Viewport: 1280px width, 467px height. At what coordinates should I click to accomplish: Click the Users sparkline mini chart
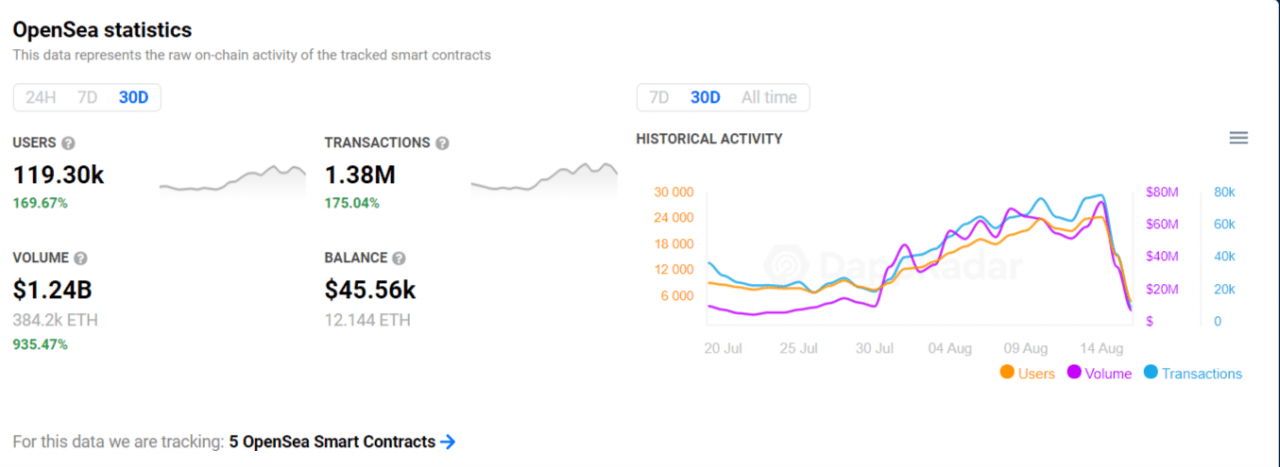232,178
